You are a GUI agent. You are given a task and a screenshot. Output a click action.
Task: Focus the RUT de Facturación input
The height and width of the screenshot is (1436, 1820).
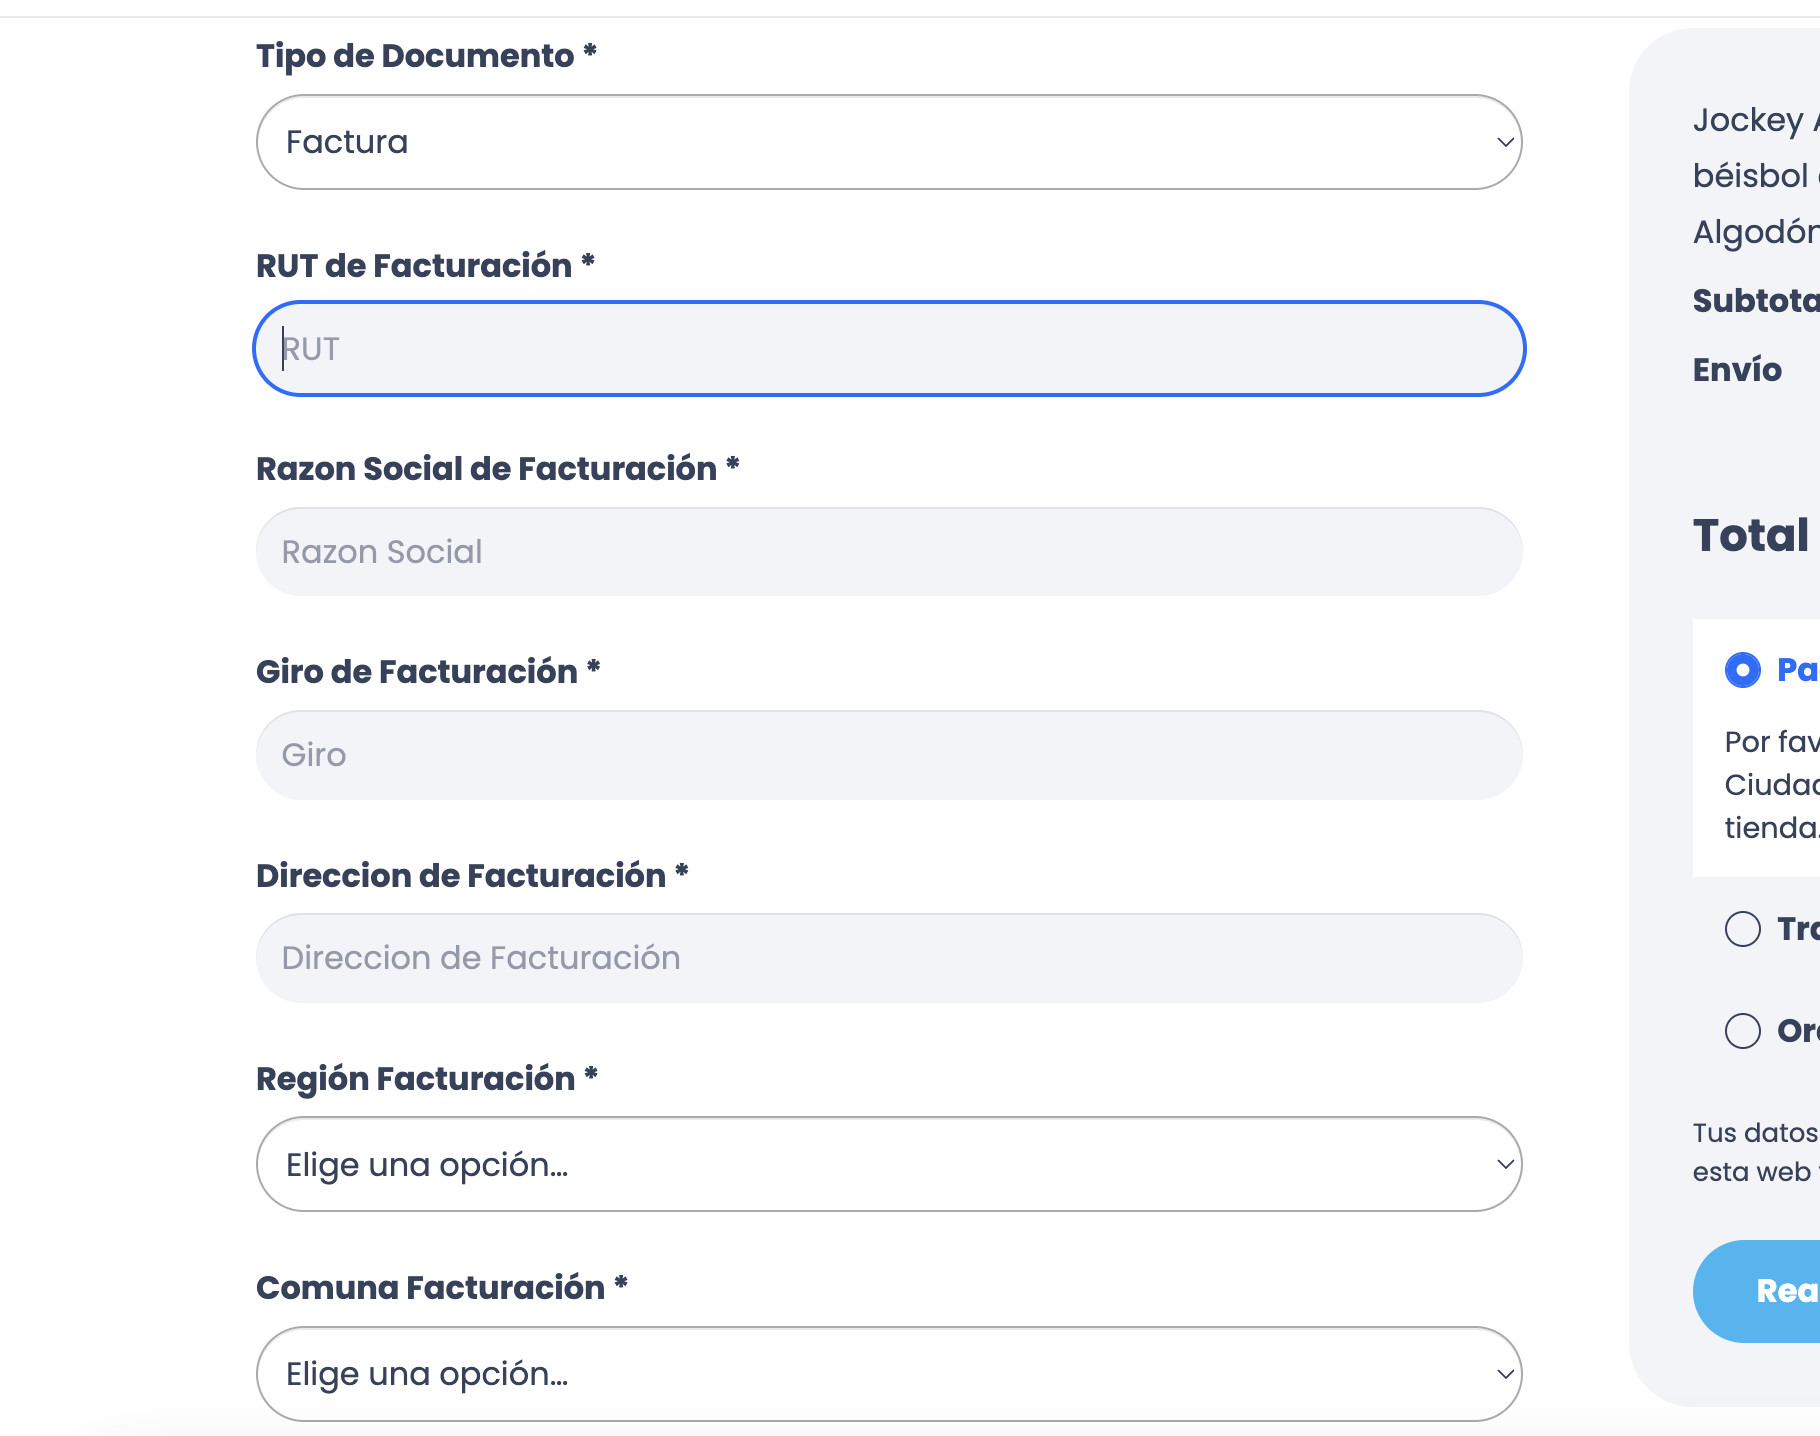pos(889,349)
